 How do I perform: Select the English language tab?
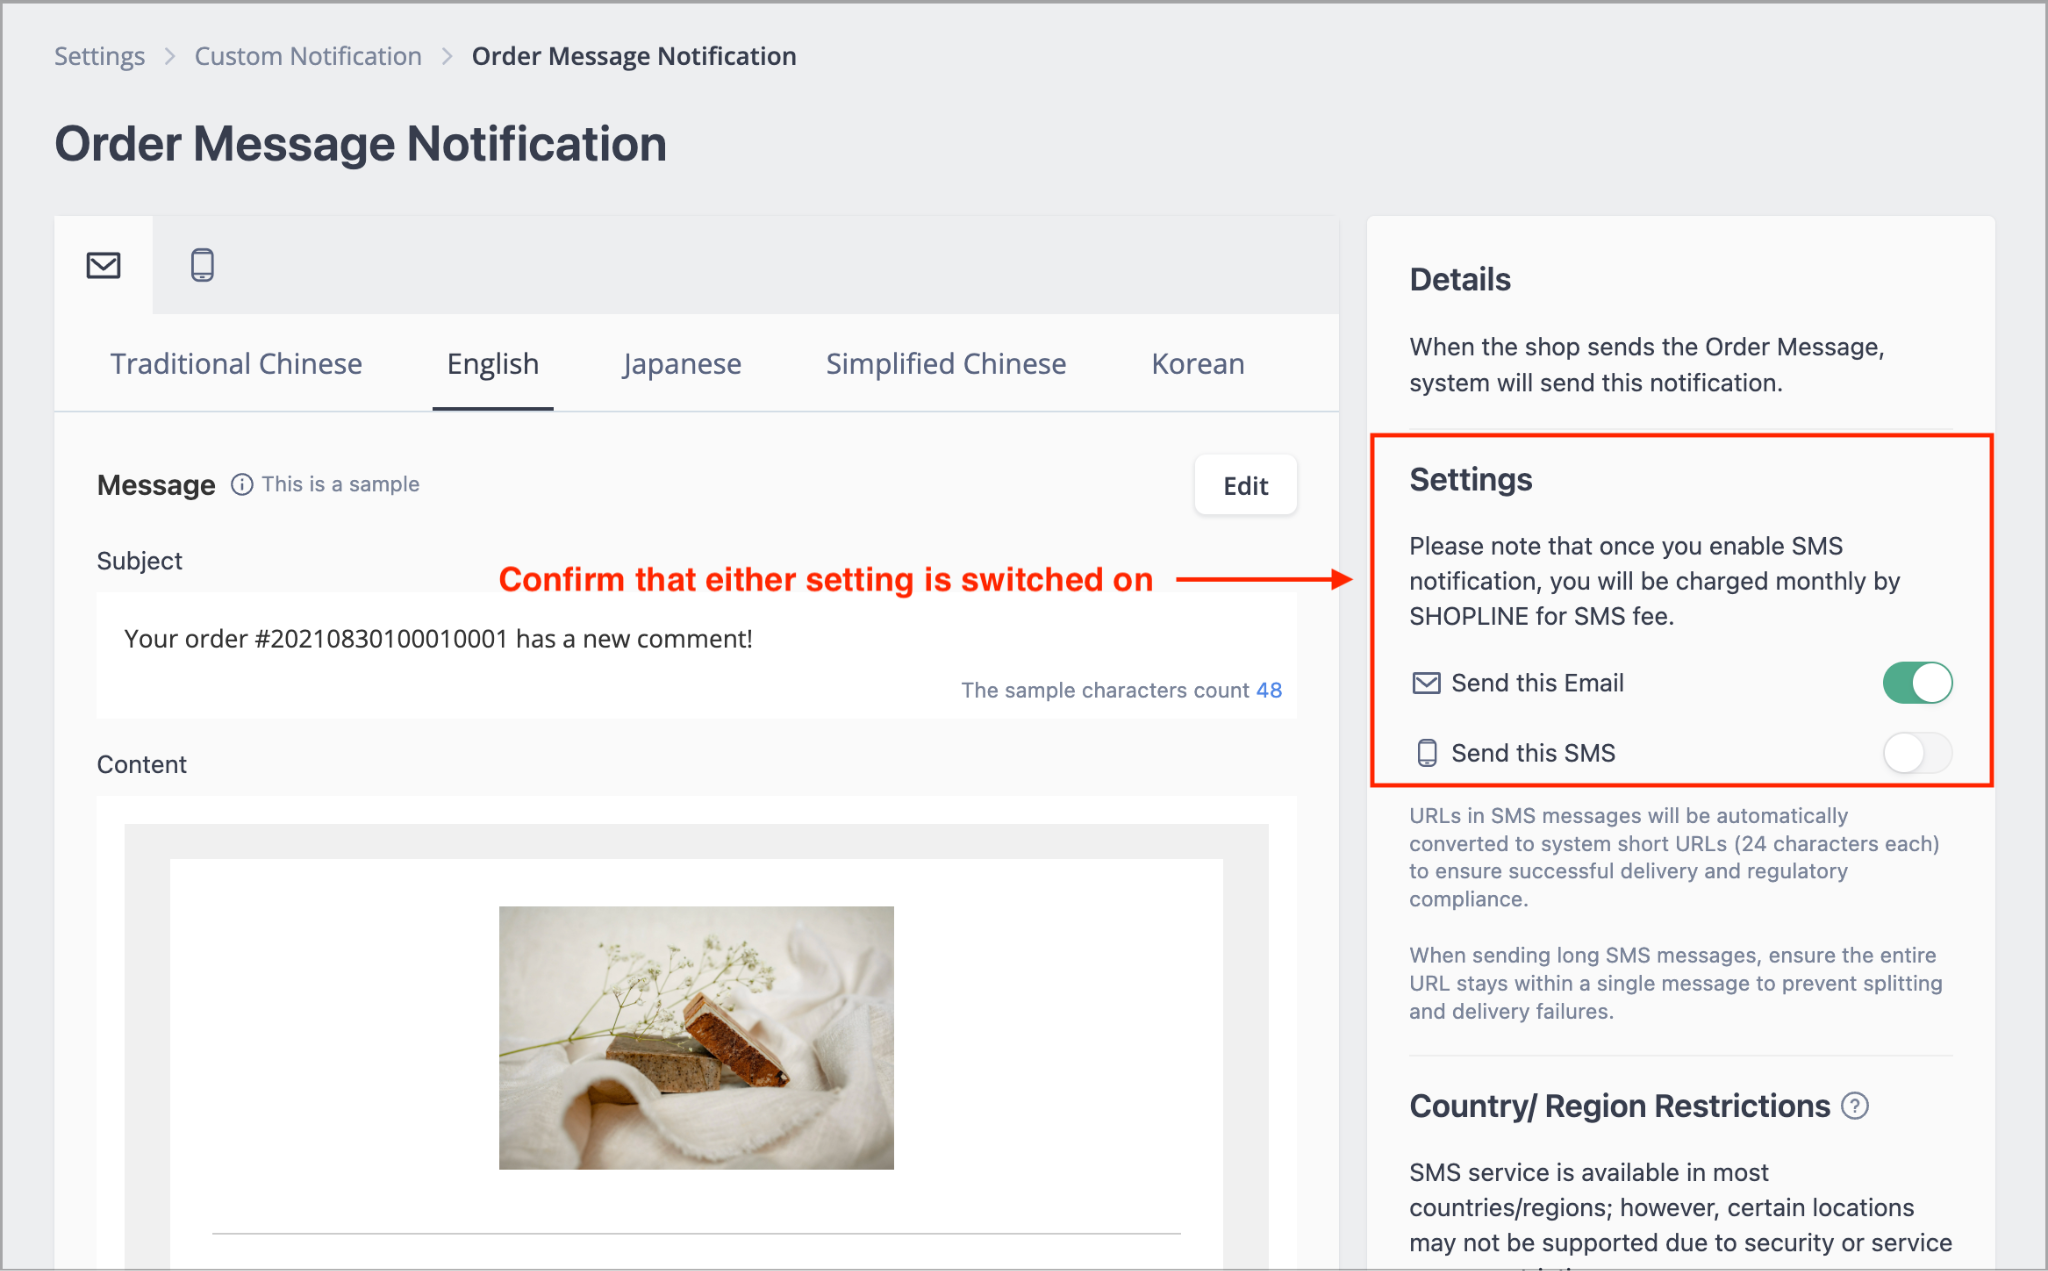[493, 364]
